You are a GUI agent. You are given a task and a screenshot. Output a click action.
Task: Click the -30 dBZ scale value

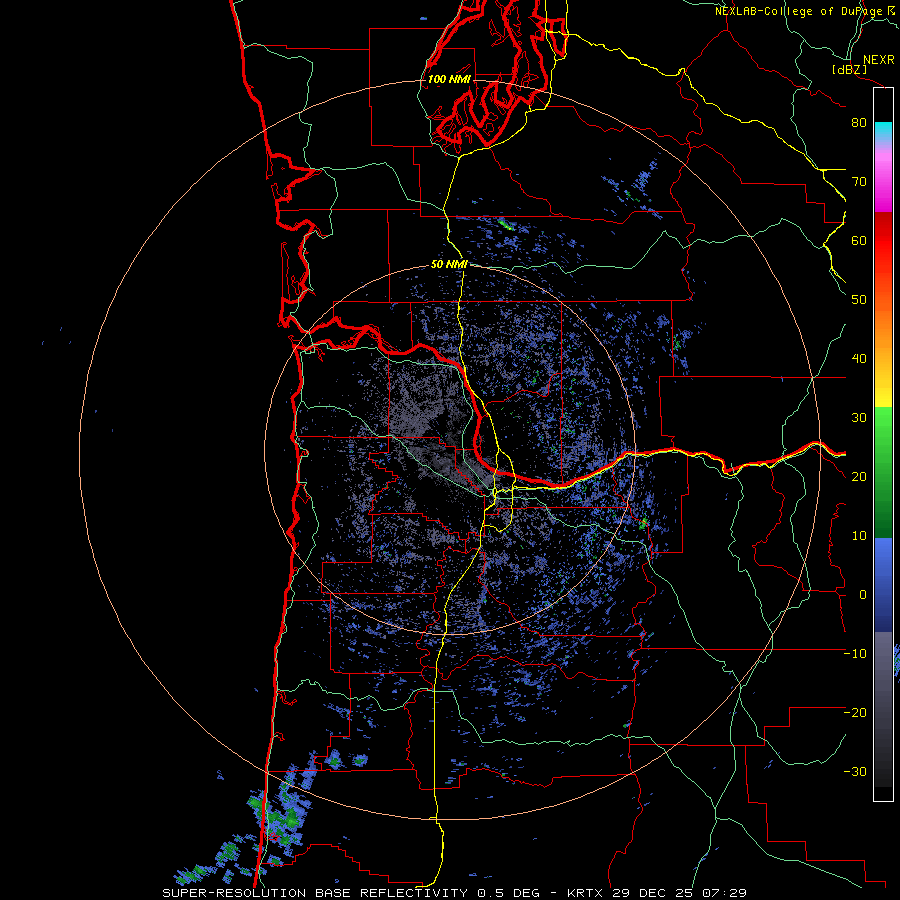(855, 771)
